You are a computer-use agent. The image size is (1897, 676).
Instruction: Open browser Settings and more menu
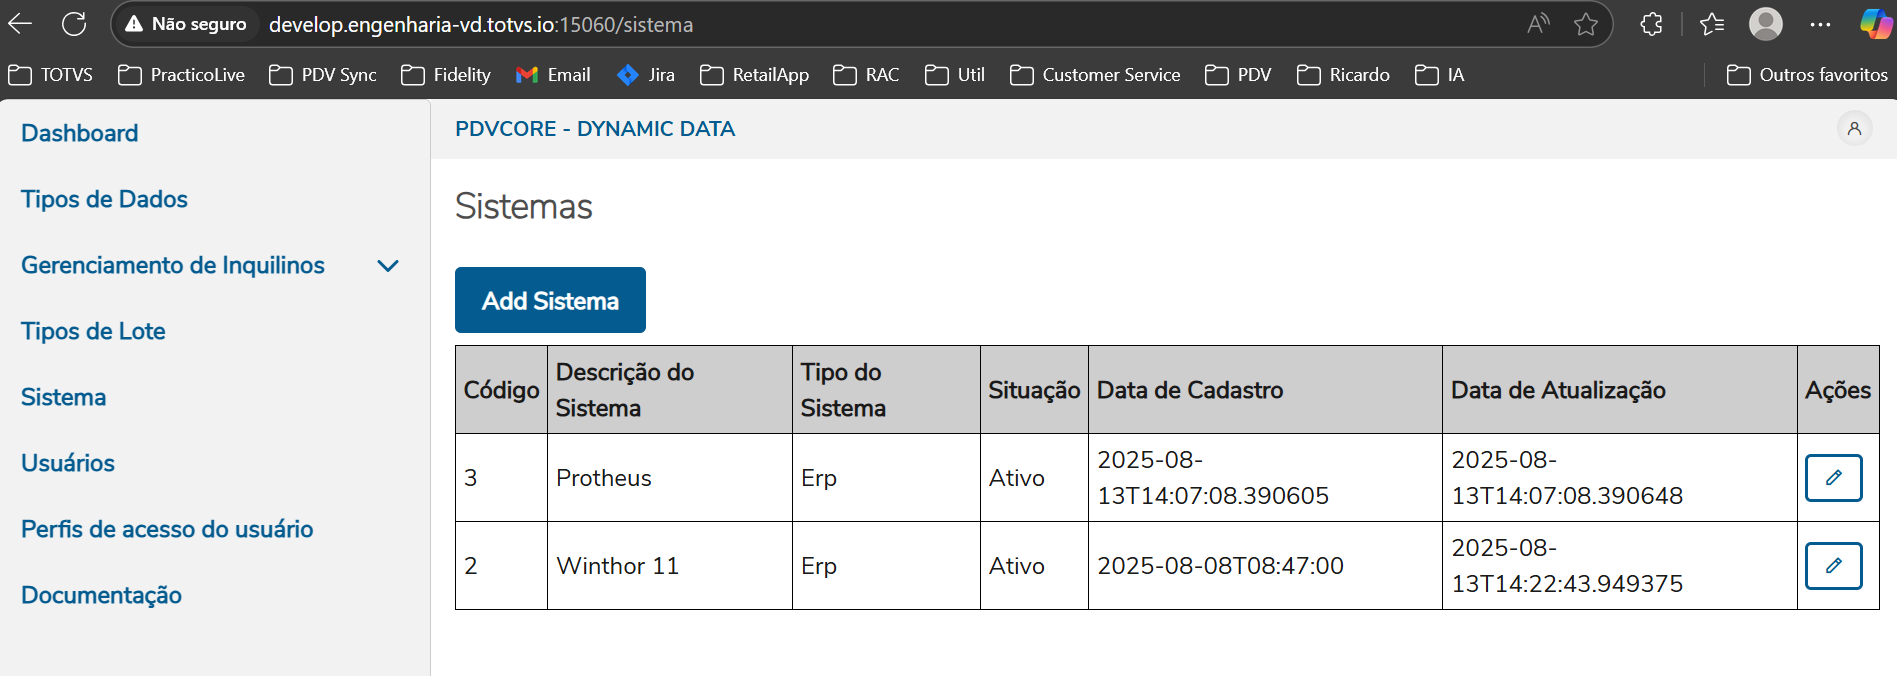pos(1820,24)
